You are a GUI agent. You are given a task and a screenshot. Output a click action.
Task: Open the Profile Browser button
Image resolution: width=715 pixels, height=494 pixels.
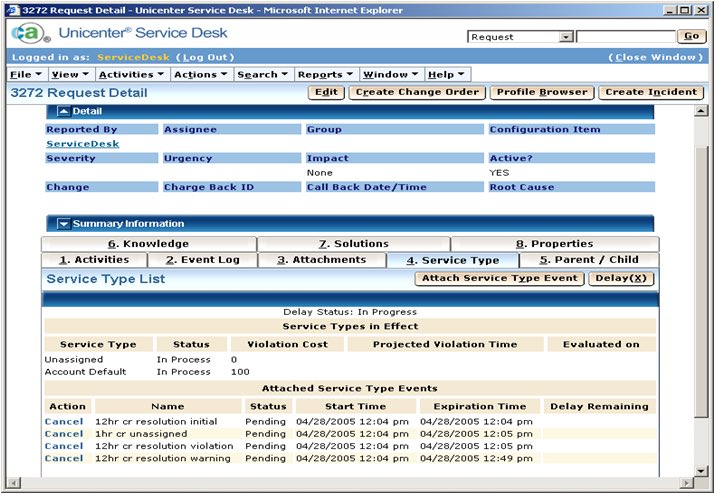coord(542,92)
